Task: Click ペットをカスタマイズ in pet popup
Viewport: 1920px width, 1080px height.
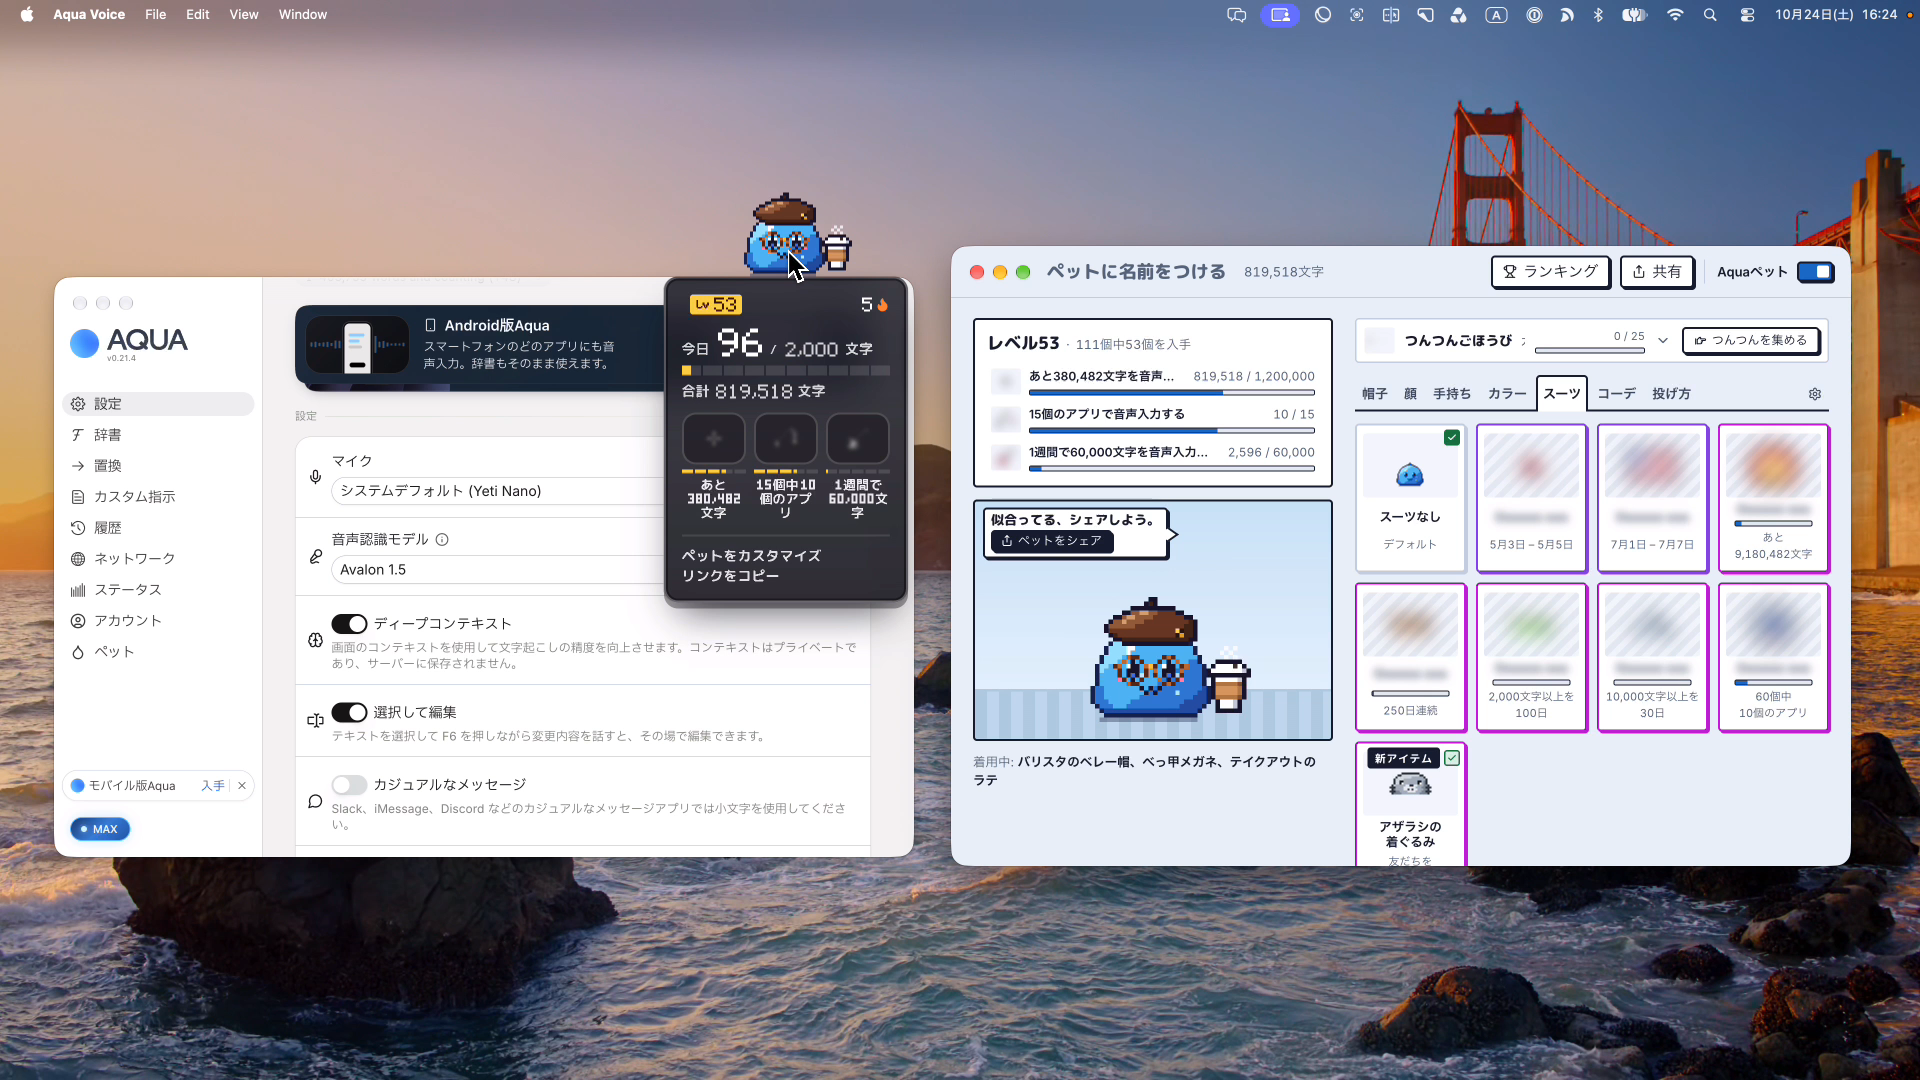Action: pos(751,556)
